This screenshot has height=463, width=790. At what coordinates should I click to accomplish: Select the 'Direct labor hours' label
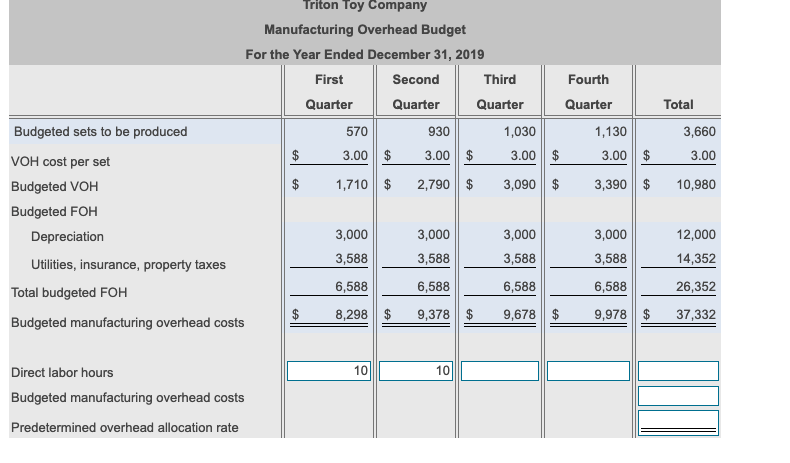[x=62, y=373]
